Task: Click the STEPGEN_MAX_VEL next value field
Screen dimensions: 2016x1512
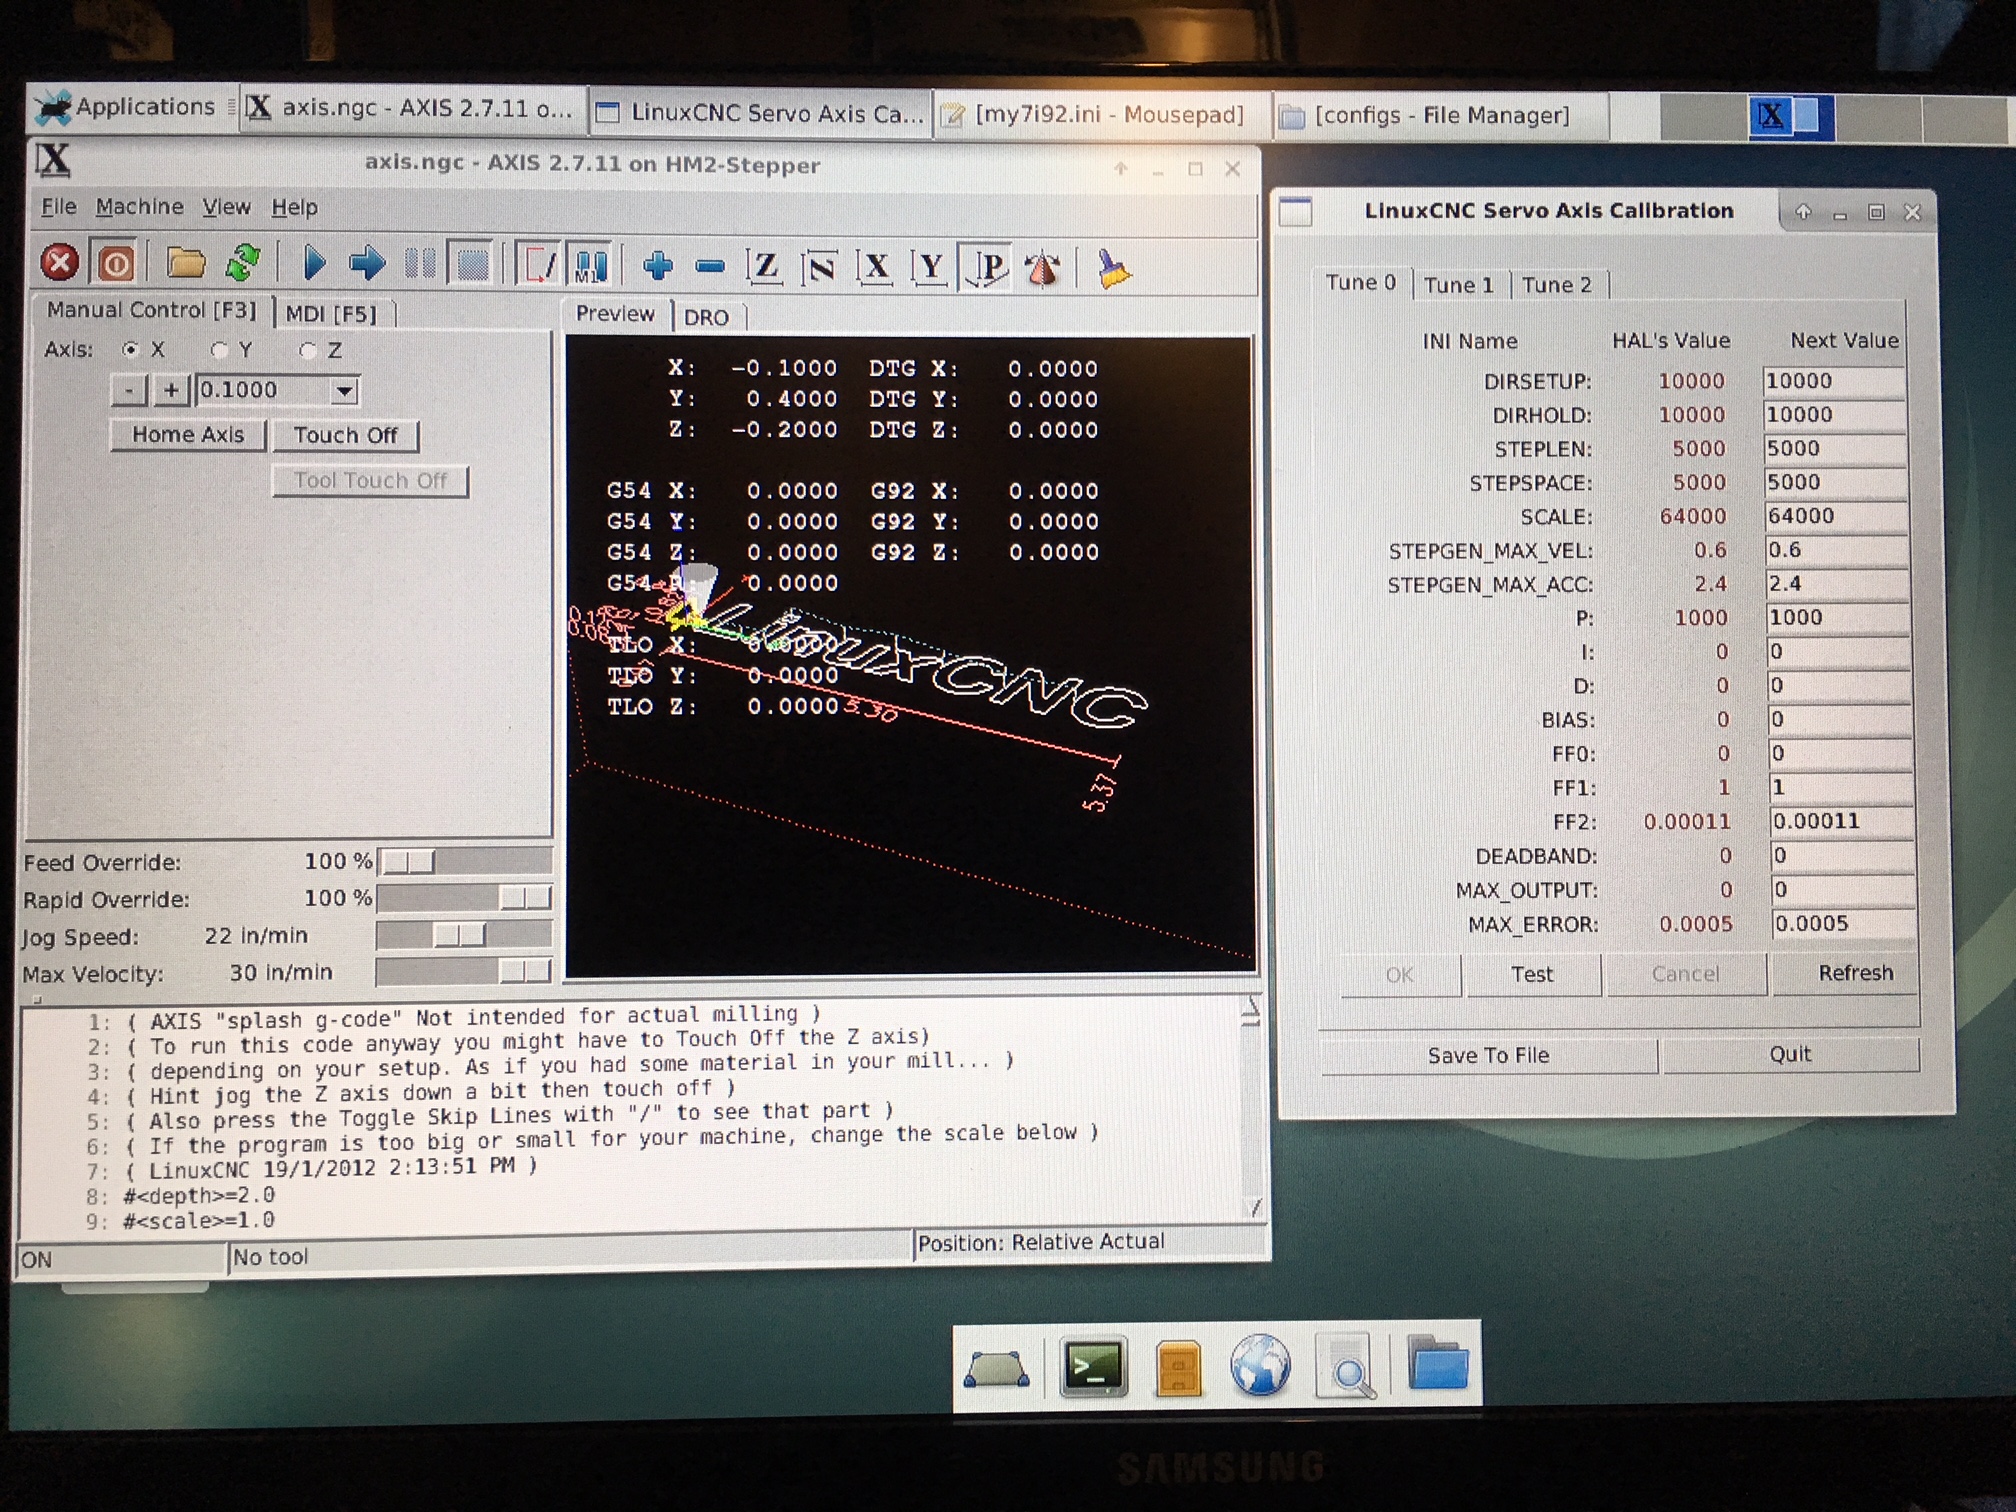Action: pyautogui.click(x=1836, y=550)
